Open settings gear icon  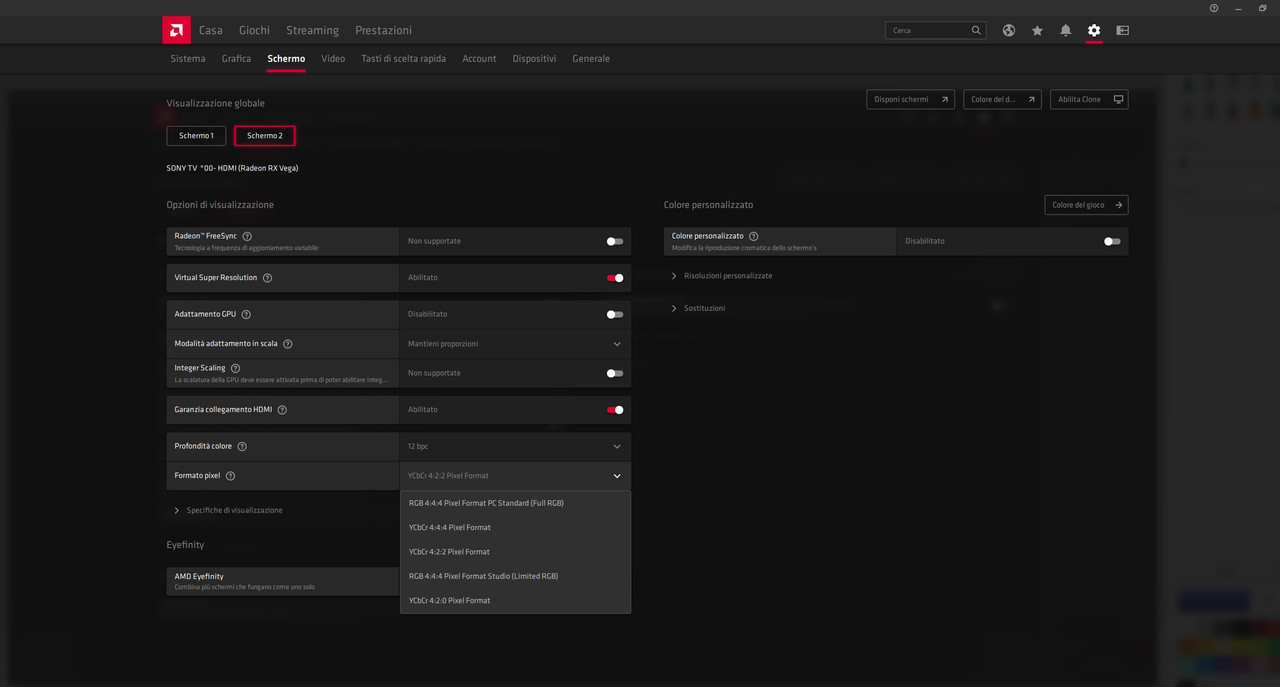coord(1094,30)
